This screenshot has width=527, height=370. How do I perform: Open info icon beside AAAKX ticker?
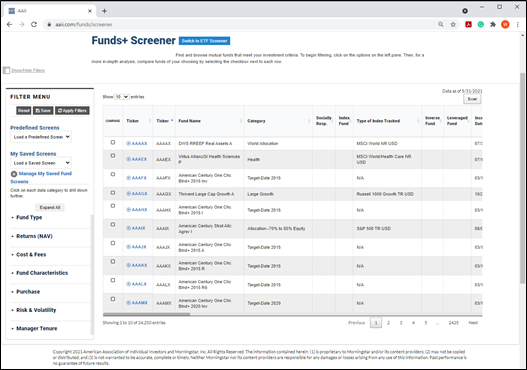(128, 265)
